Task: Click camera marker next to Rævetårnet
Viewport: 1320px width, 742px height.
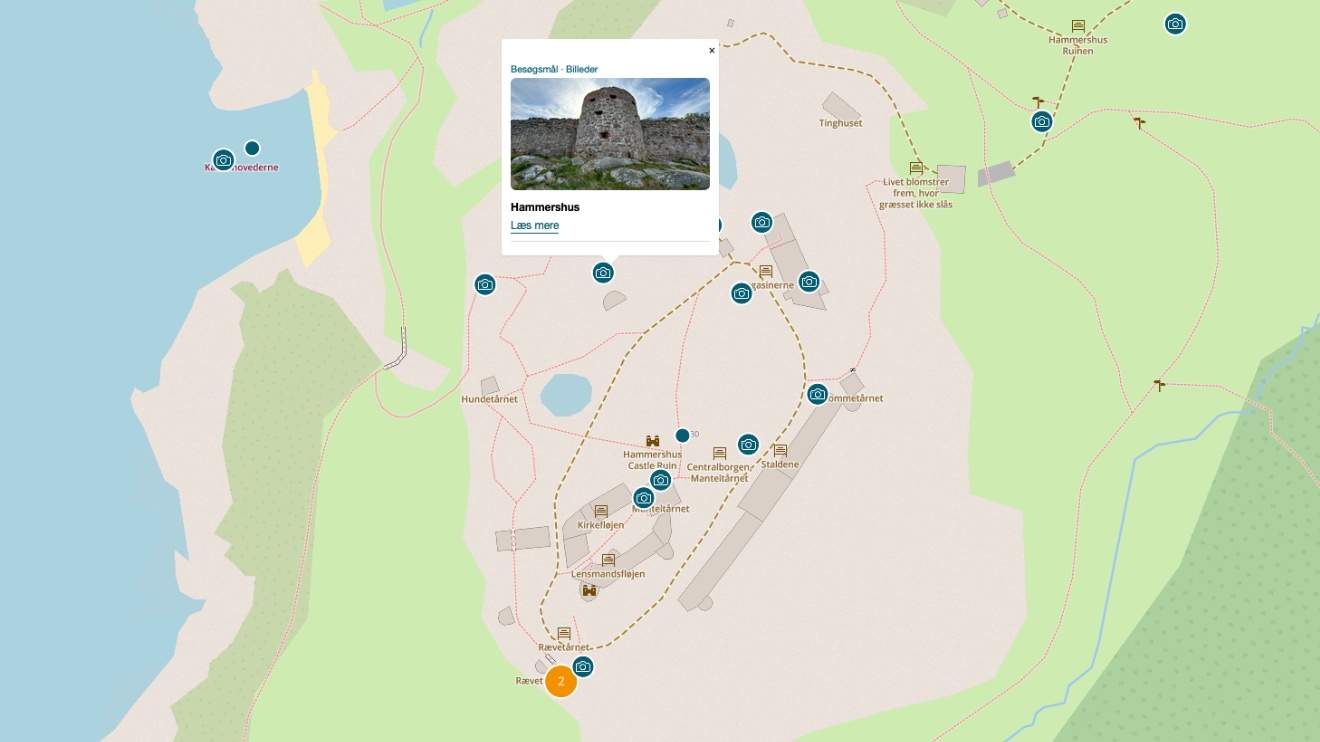Action: [x=583, y=666]
